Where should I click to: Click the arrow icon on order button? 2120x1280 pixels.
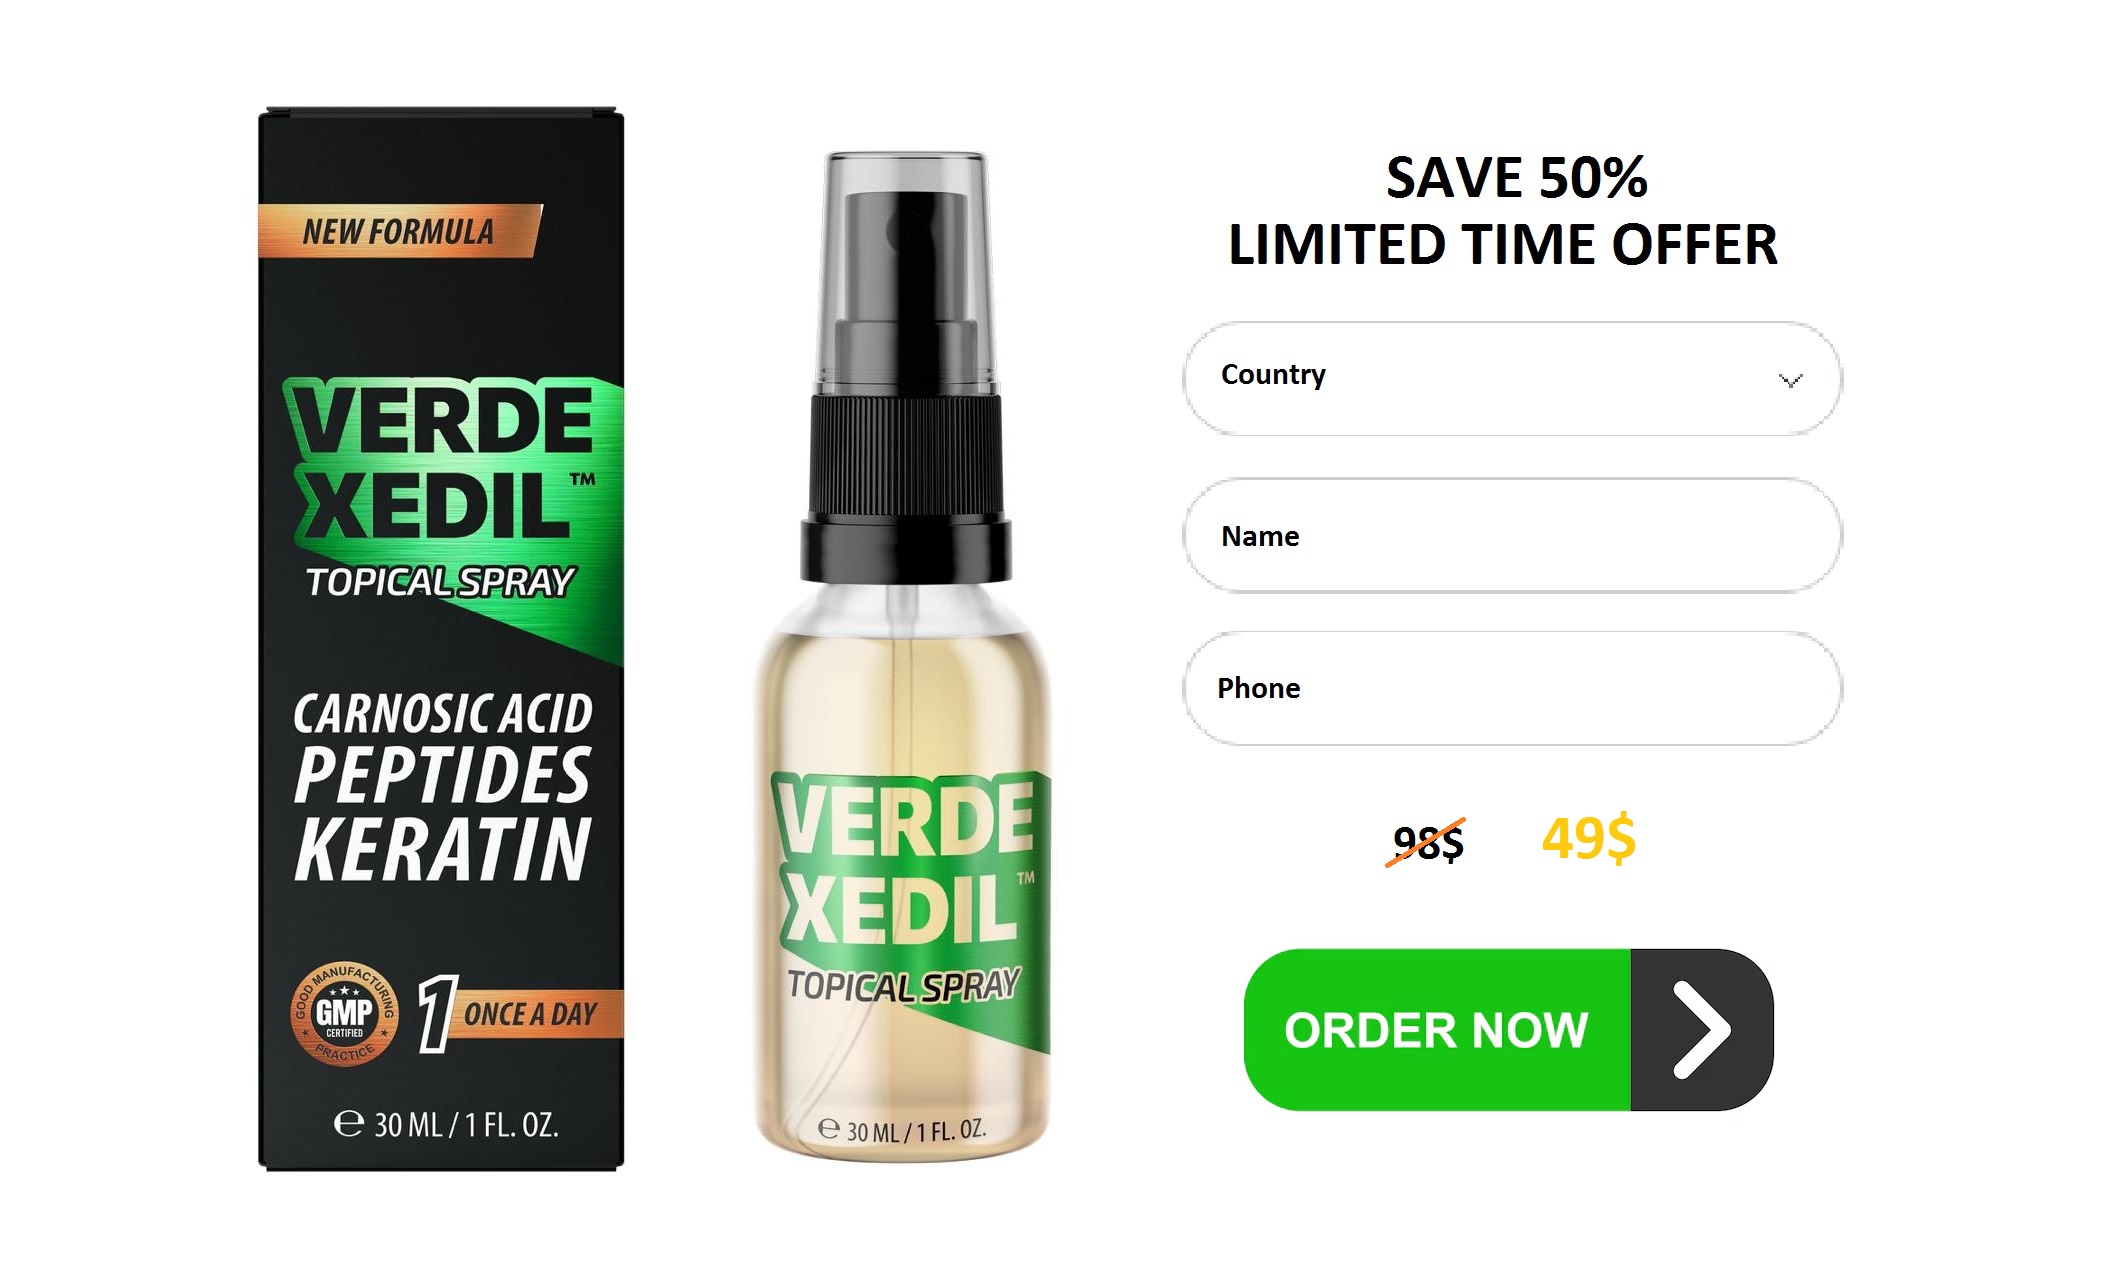[x=1701, y=1030]
